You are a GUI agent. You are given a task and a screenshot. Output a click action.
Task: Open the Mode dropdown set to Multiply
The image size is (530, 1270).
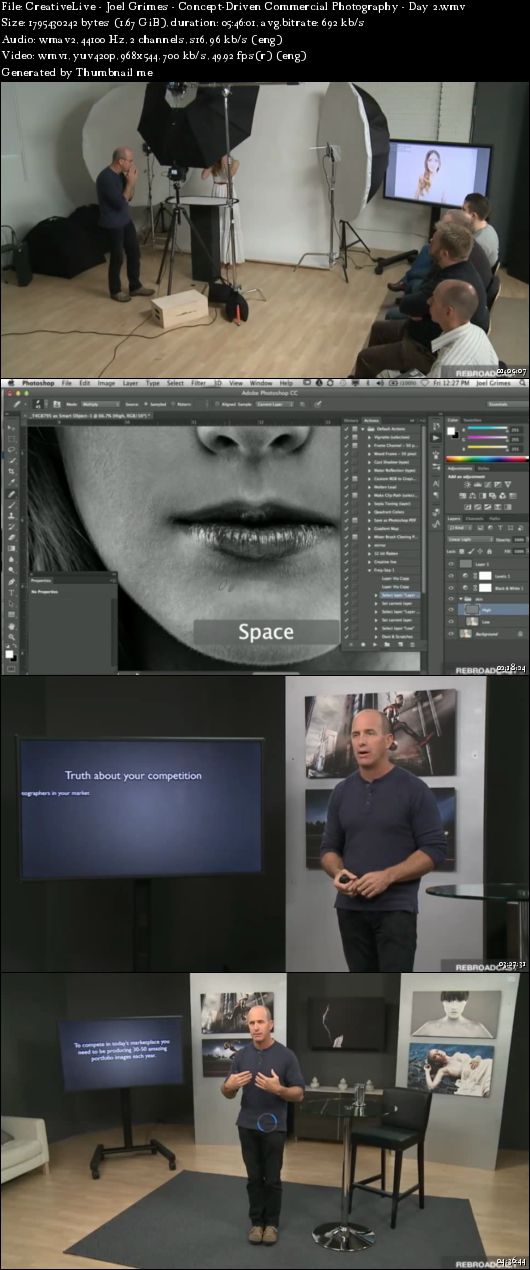pyautogui.click(x=102, y=404)
